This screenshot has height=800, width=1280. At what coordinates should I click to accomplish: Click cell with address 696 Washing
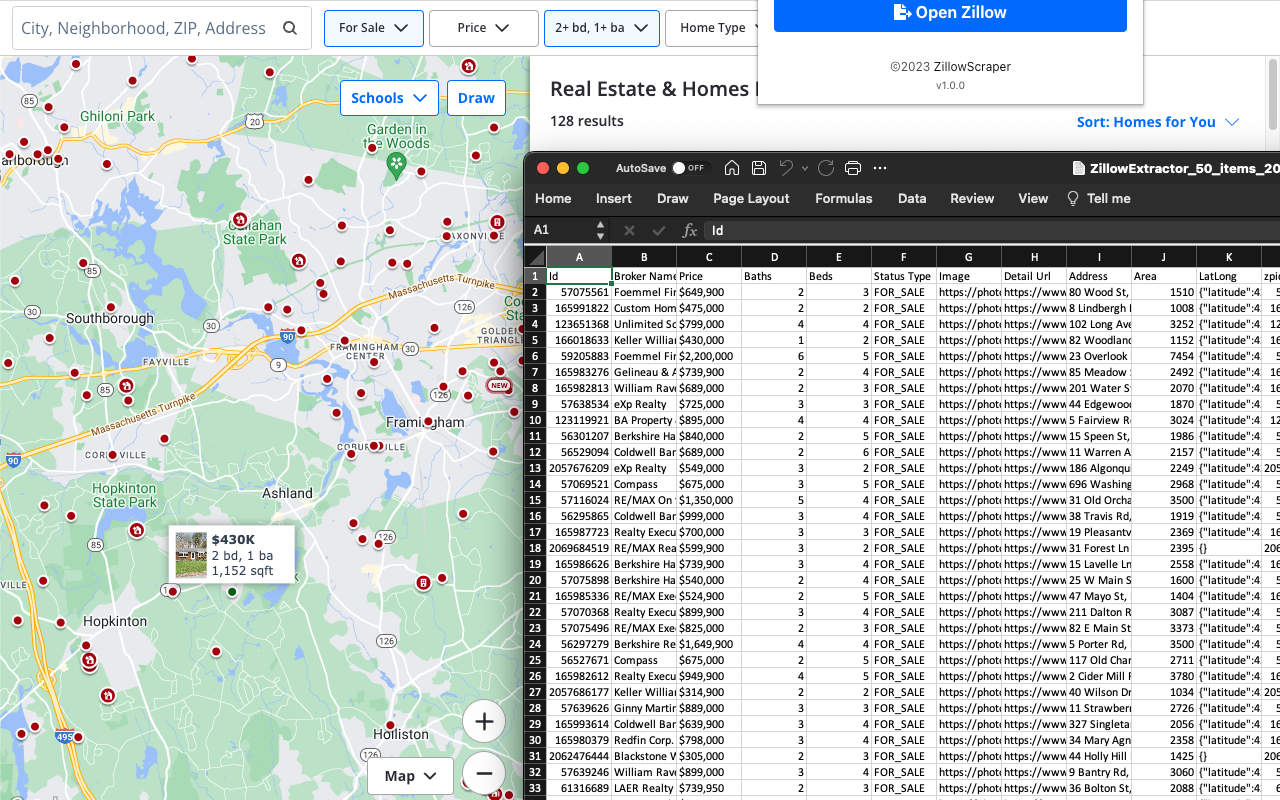pos(1099,484)
